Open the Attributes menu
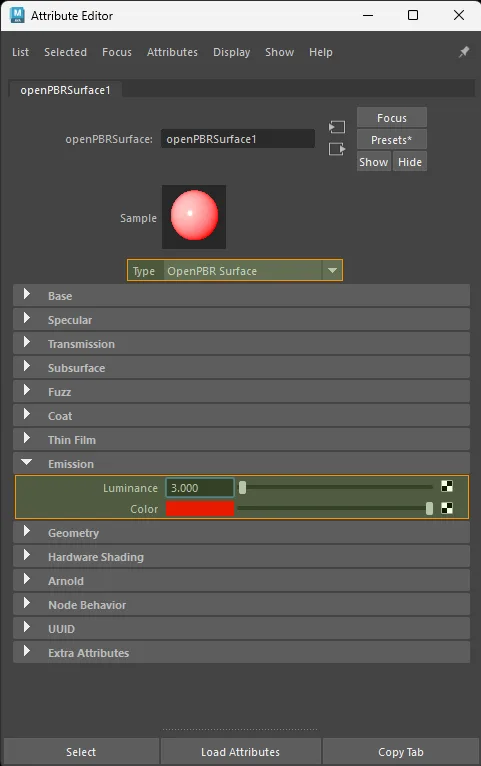 (172, 52)
